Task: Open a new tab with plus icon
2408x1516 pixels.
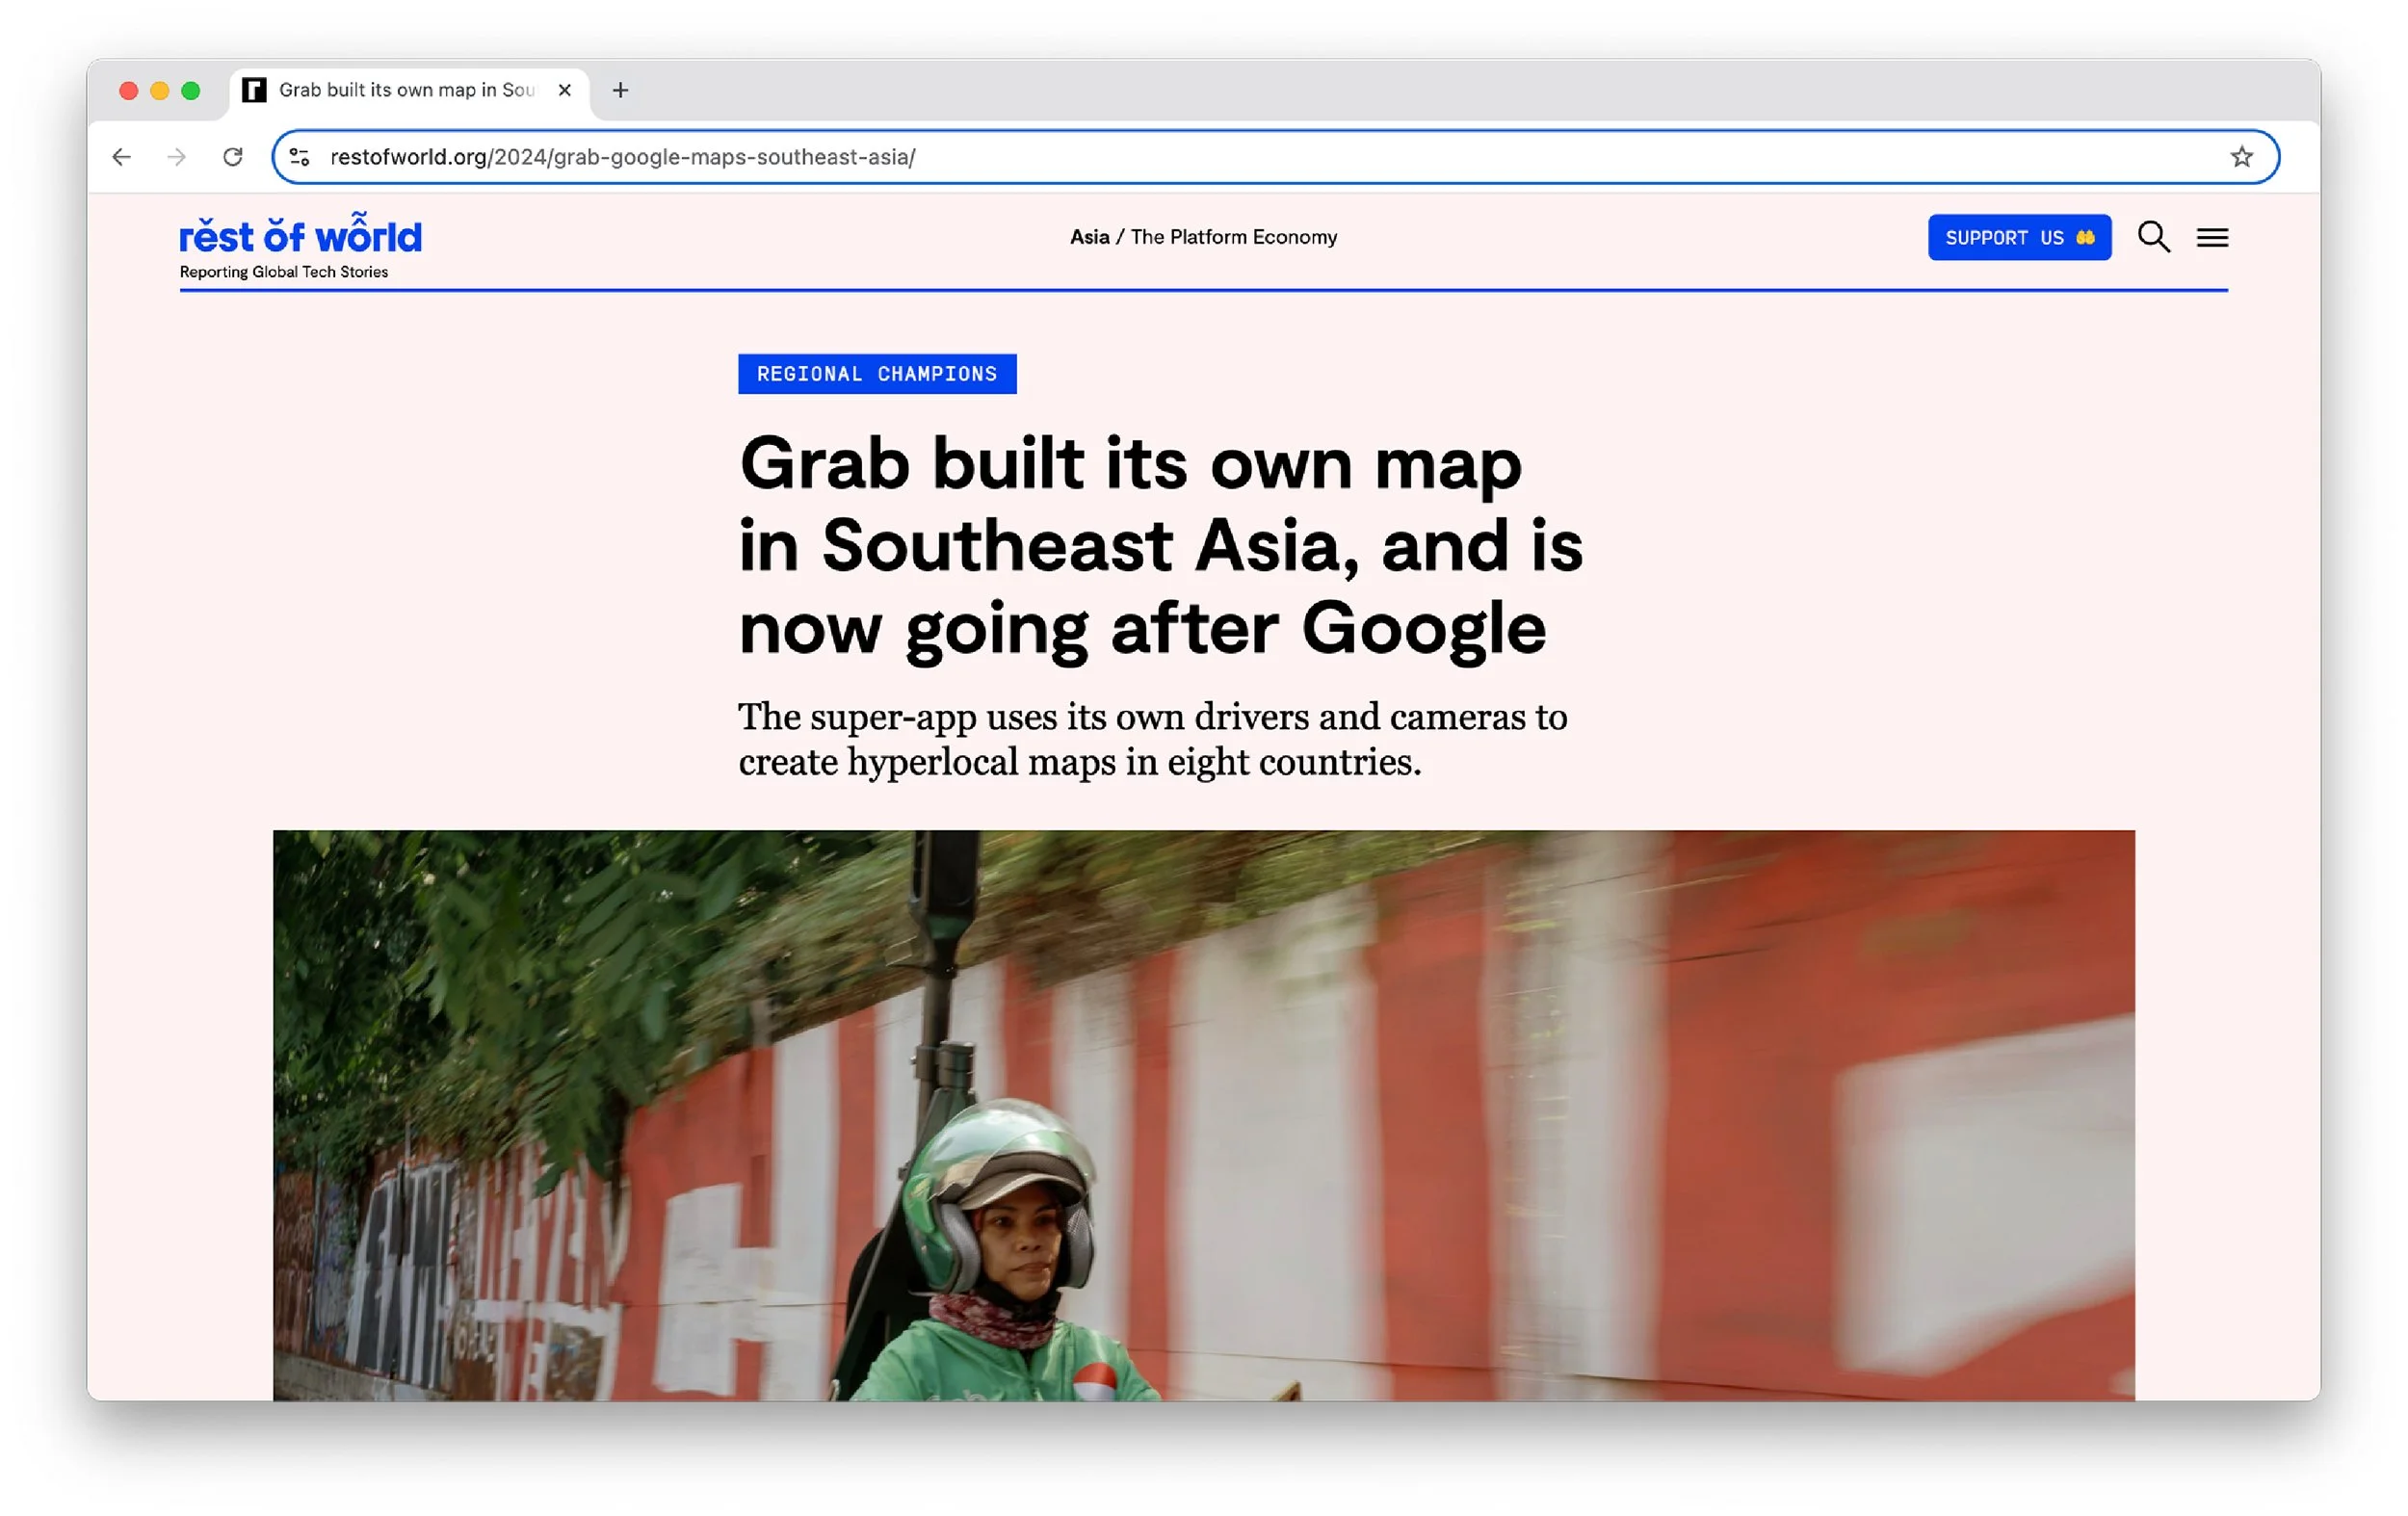Action: (620, 90)
